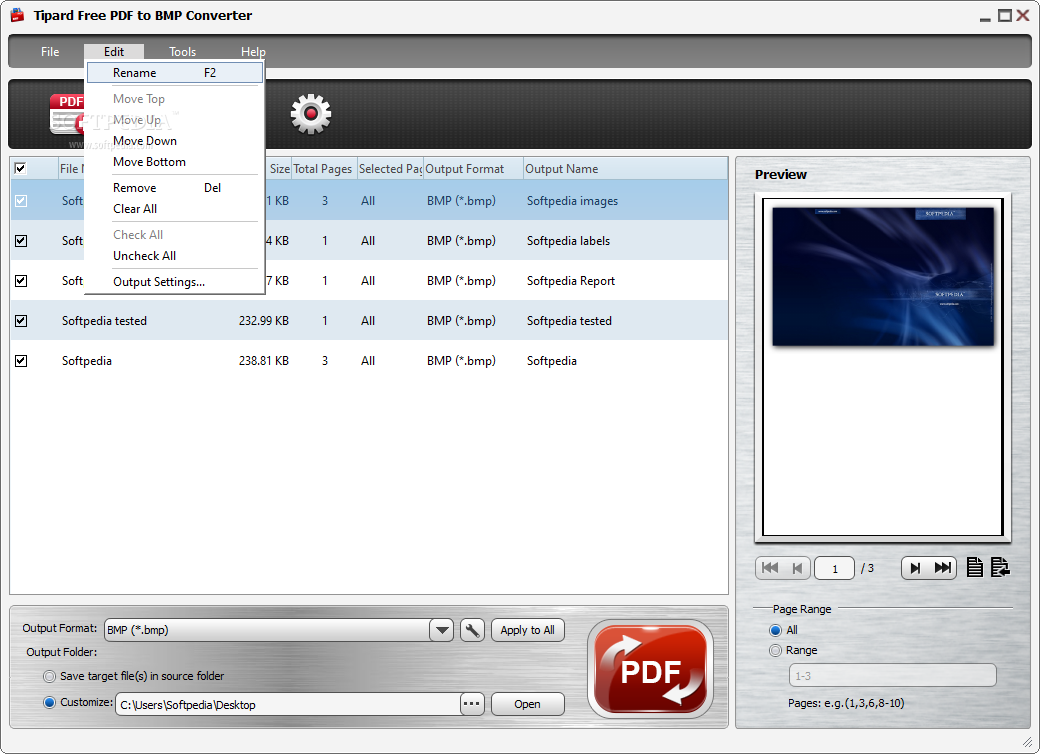The height and width of the screenshot is (754, 1040).
Task: Open the Help menu
Action: click(253, 52)
